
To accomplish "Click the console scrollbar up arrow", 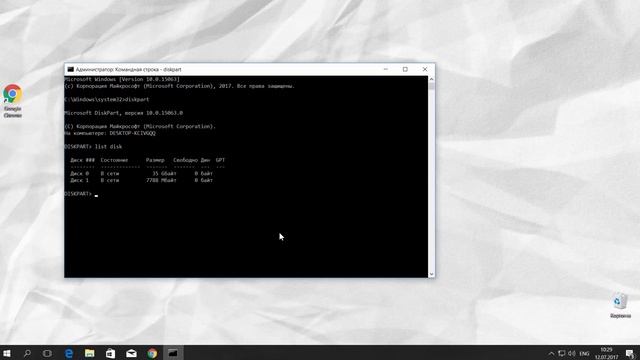I will [431, 79].
